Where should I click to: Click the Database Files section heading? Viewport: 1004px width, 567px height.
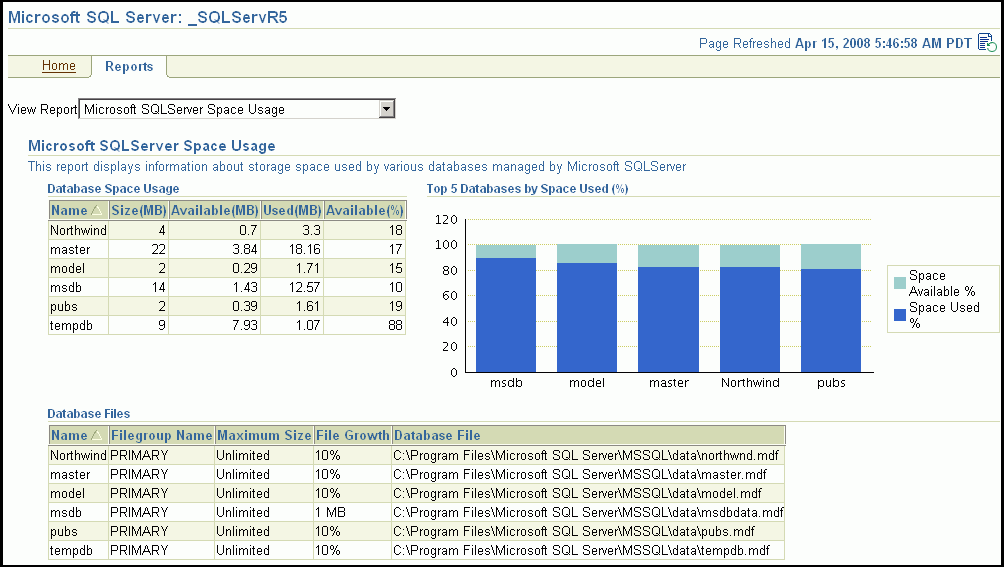tap(88, 414)
